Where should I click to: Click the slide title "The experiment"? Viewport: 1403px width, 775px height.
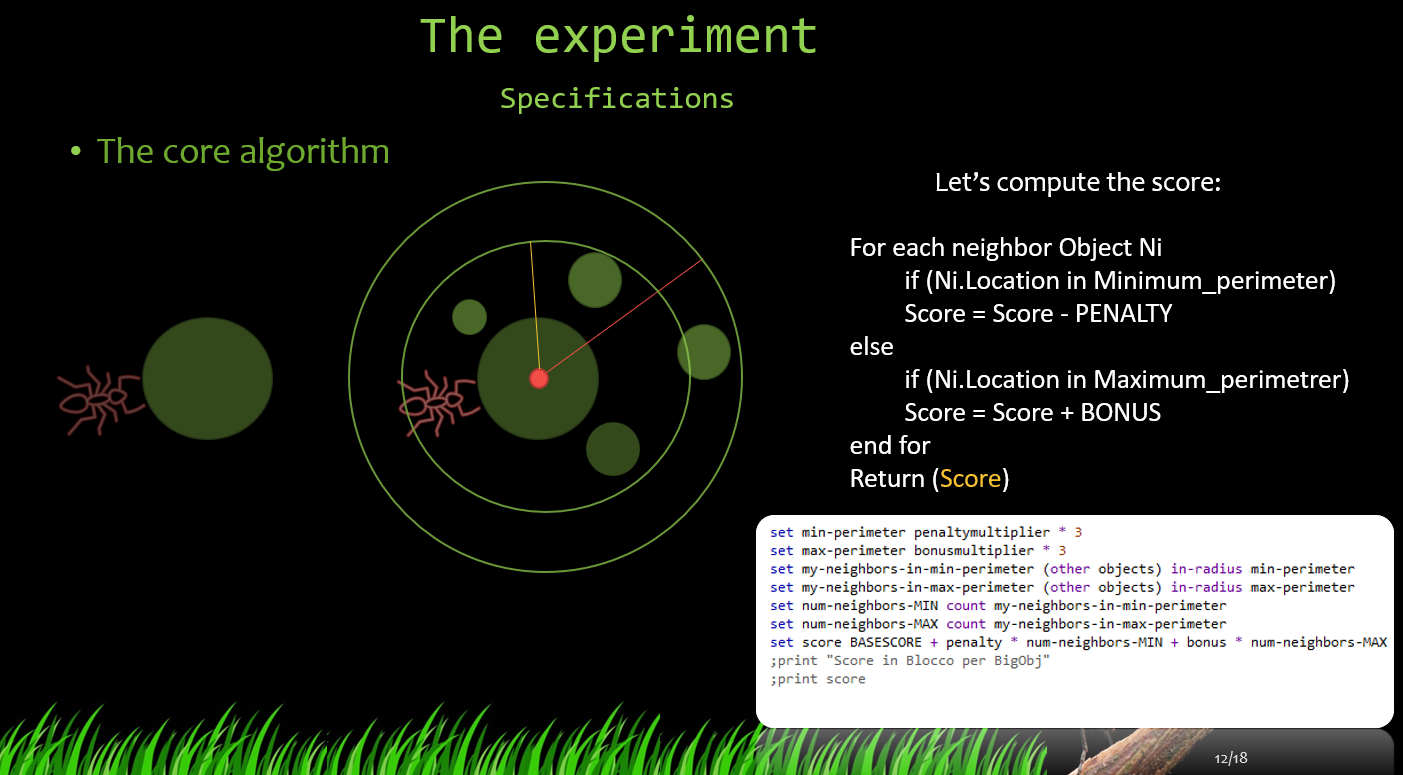coord(618,37)
